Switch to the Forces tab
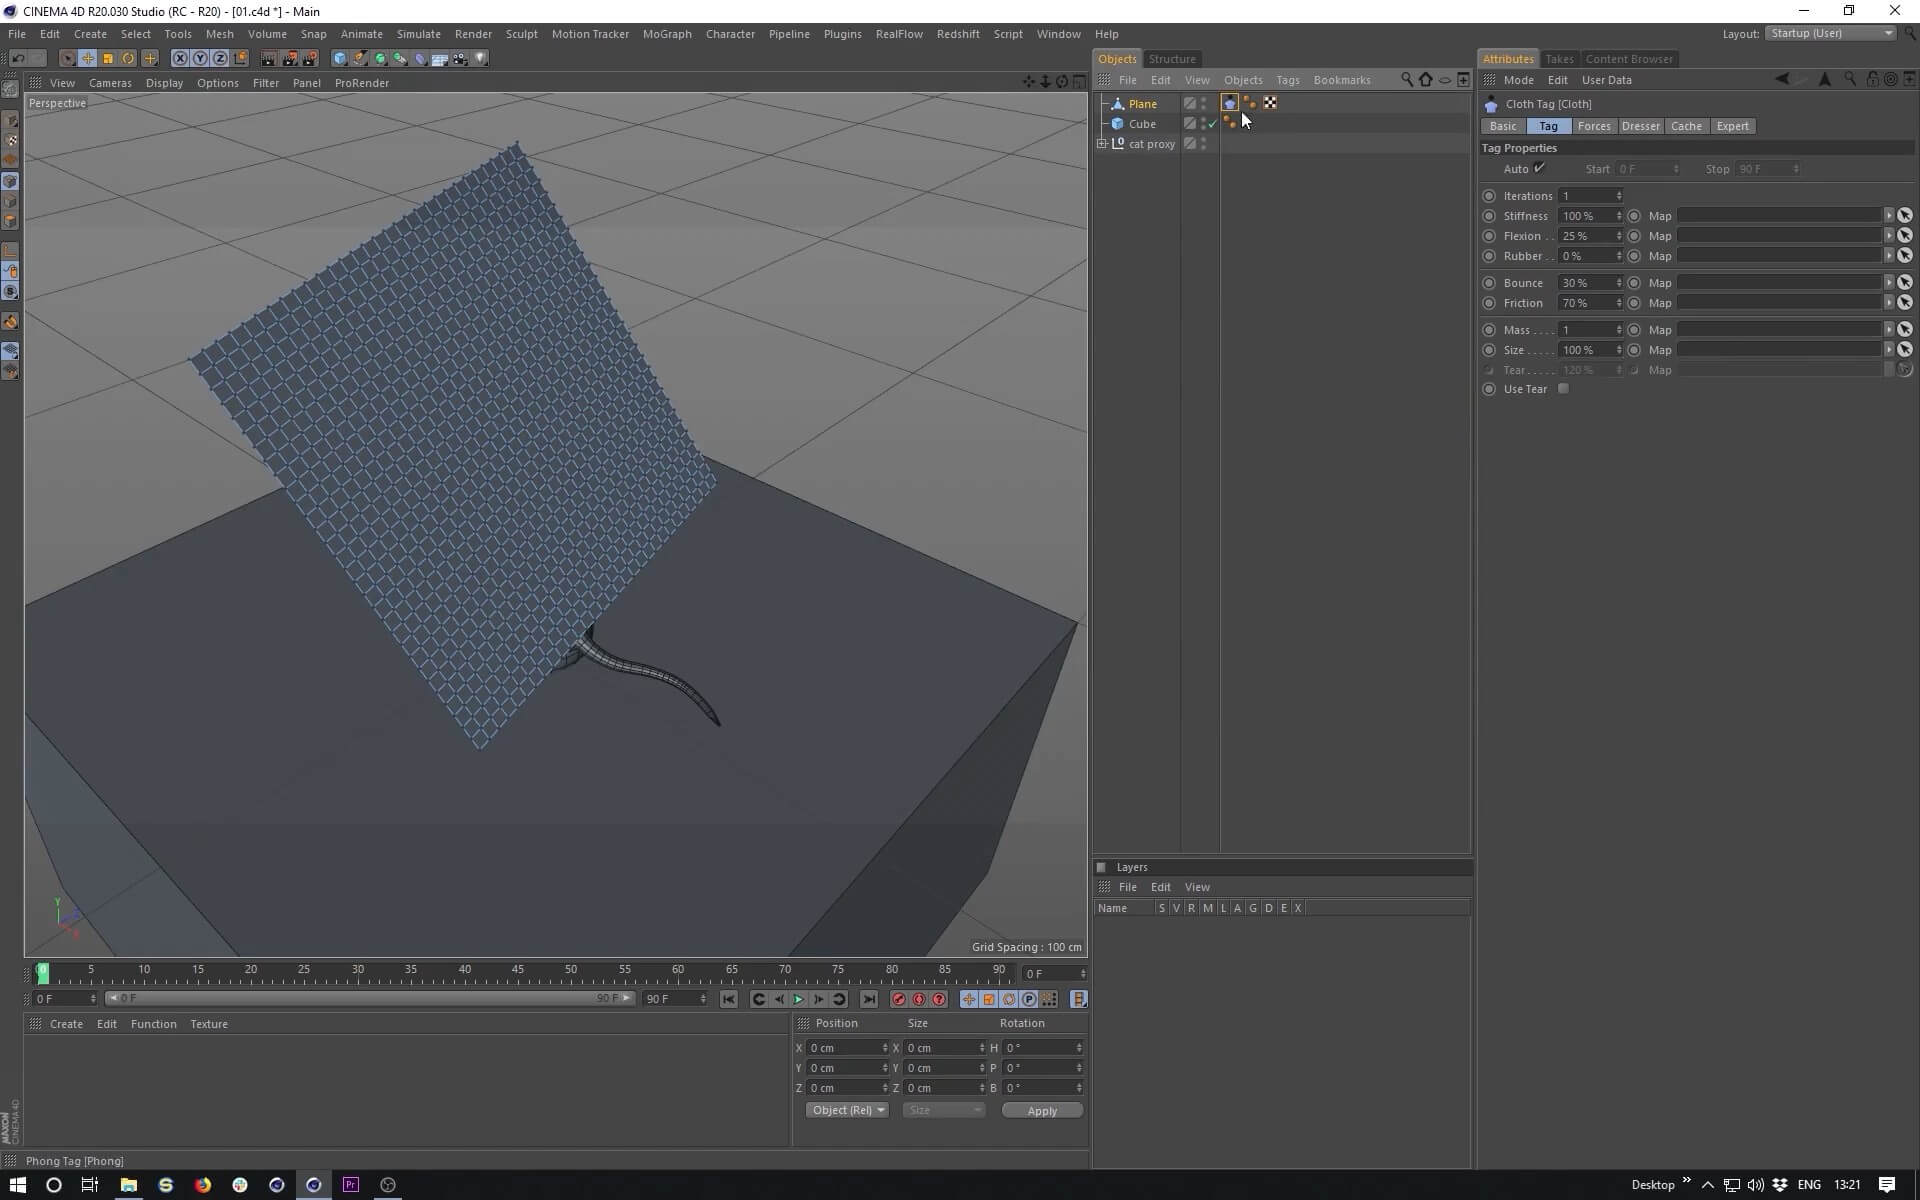 coord(1594,126)
